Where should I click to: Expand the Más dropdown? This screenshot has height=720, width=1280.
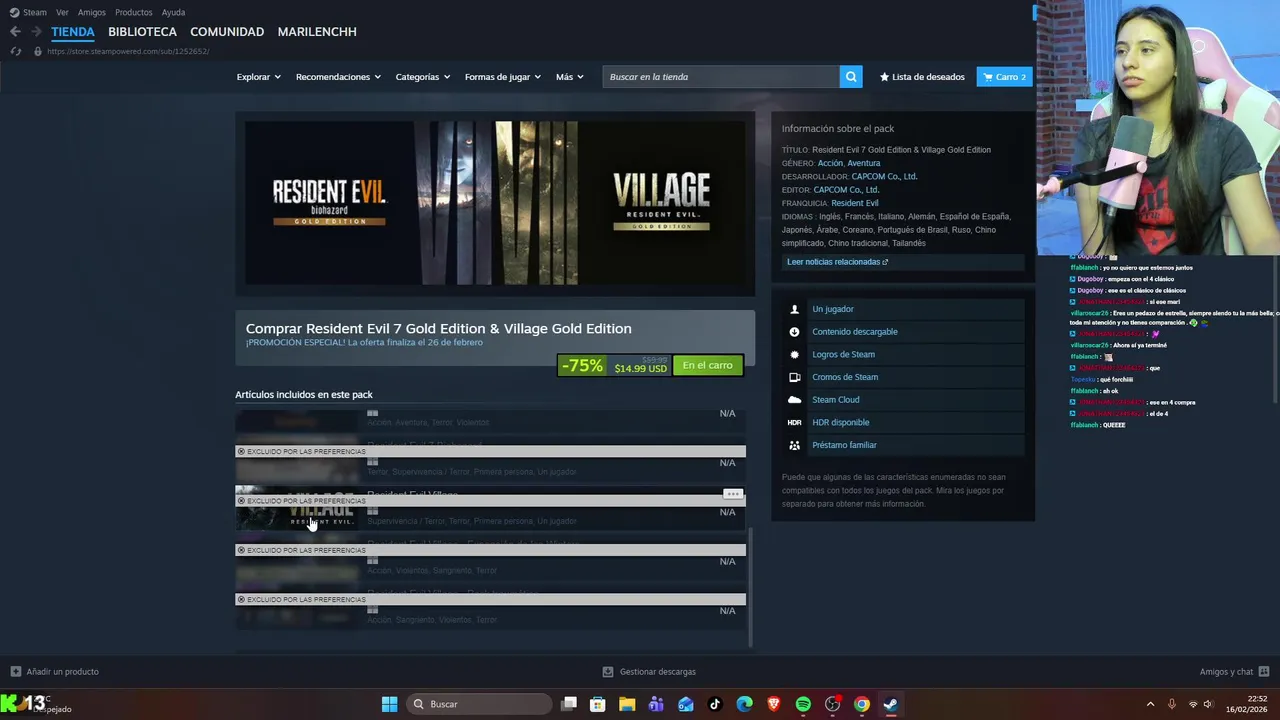tap(569, 77)
